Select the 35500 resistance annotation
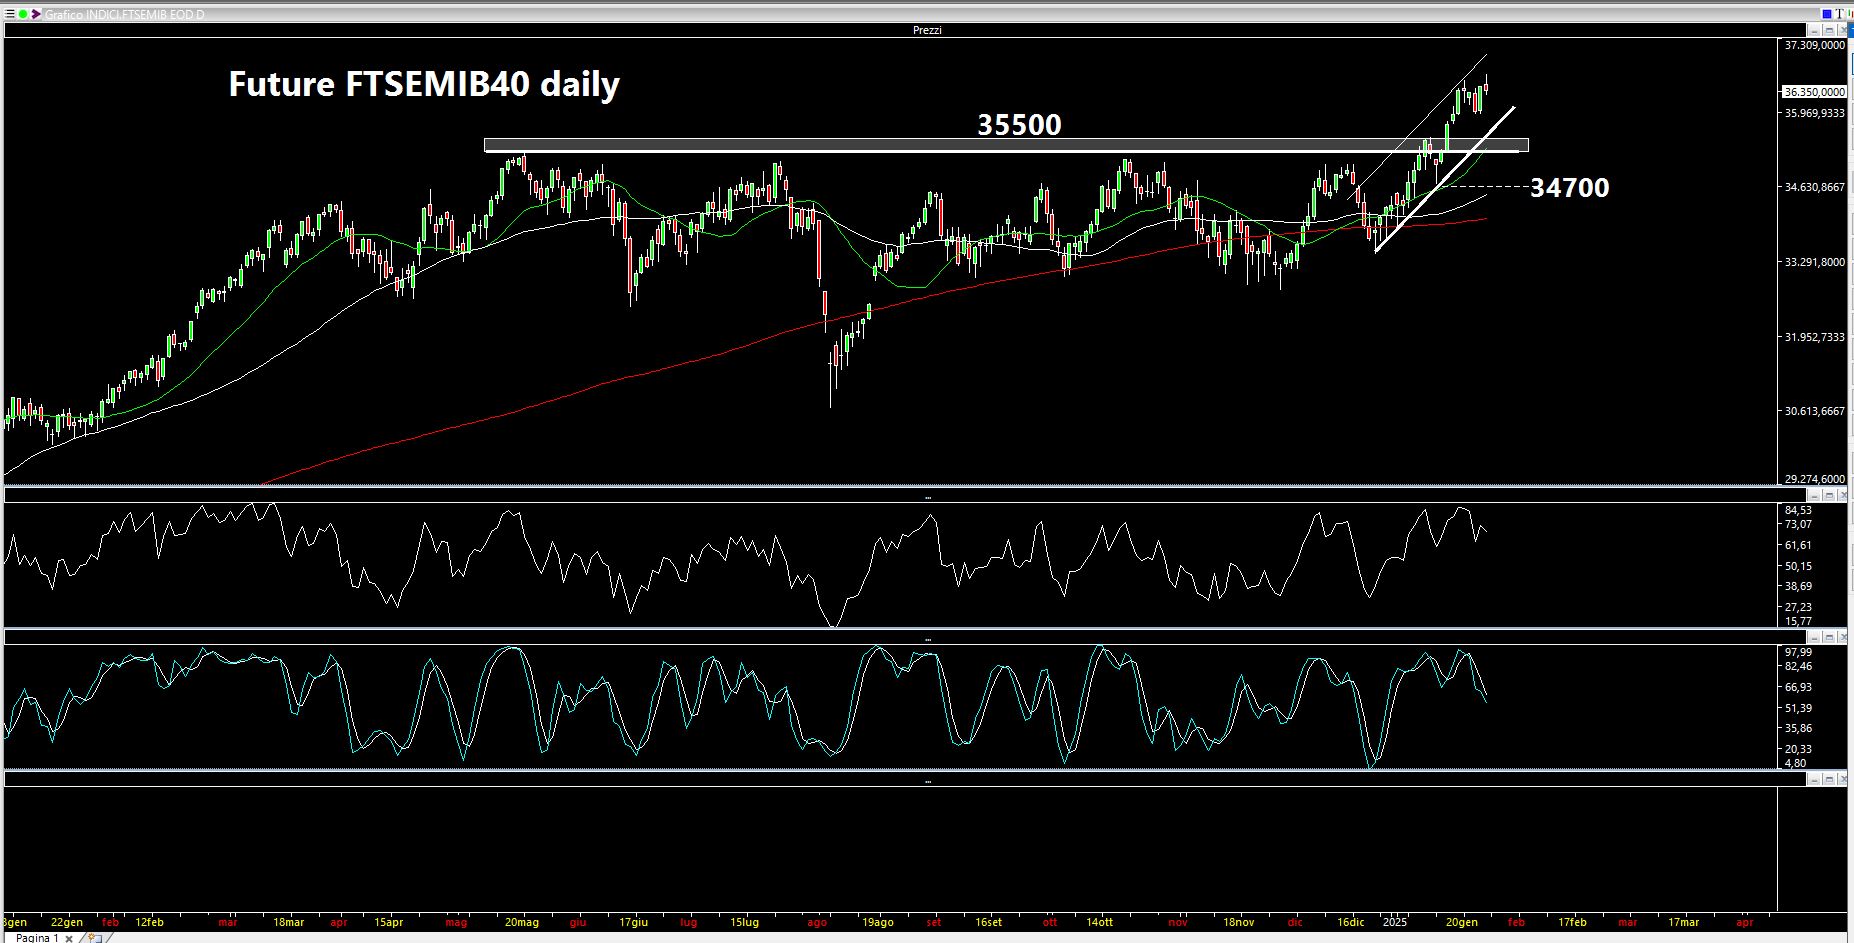Viewport: 1854px width, 943px height. 1019,125
